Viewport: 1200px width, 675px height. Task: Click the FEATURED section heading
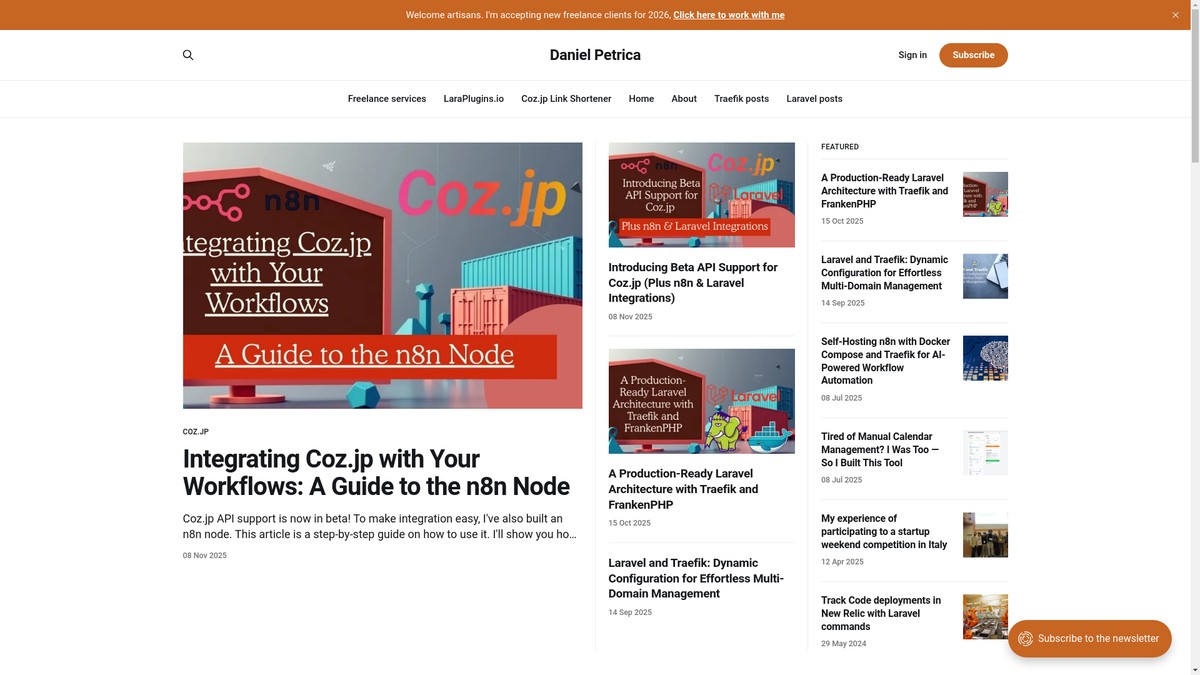coord(840,147)
